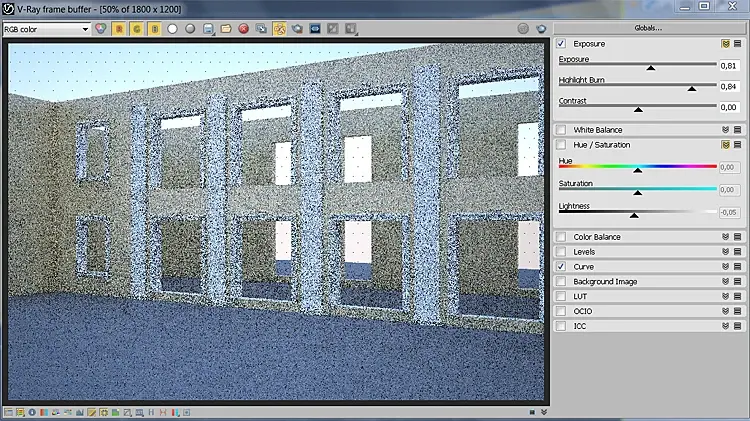Switch to RGB channel view icon
The width and height of the screenshot is (750, 421).
pyautogui.click(x=100, y=29)
